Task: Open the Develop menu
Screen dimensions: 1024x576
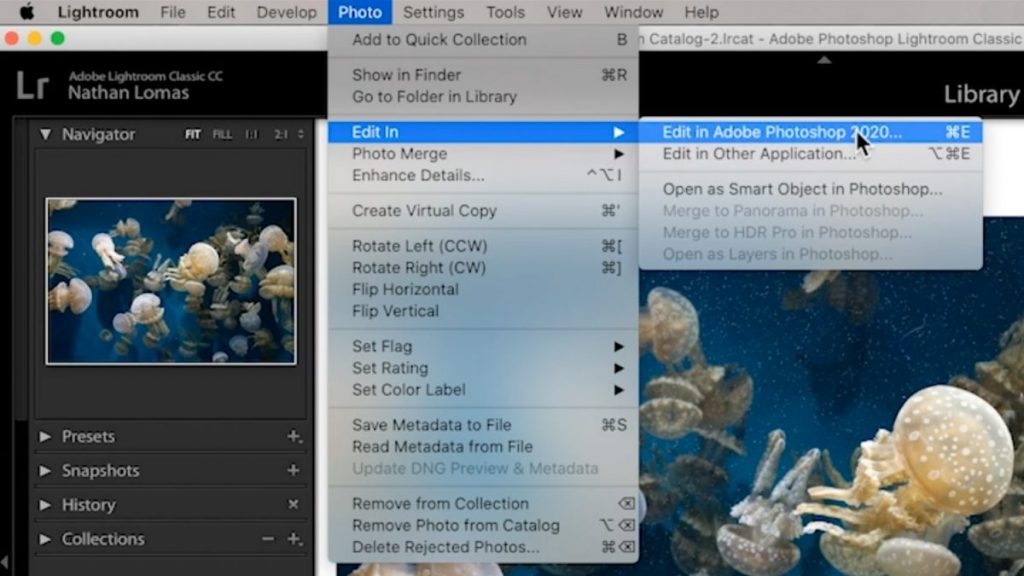Action: (286, 12)
